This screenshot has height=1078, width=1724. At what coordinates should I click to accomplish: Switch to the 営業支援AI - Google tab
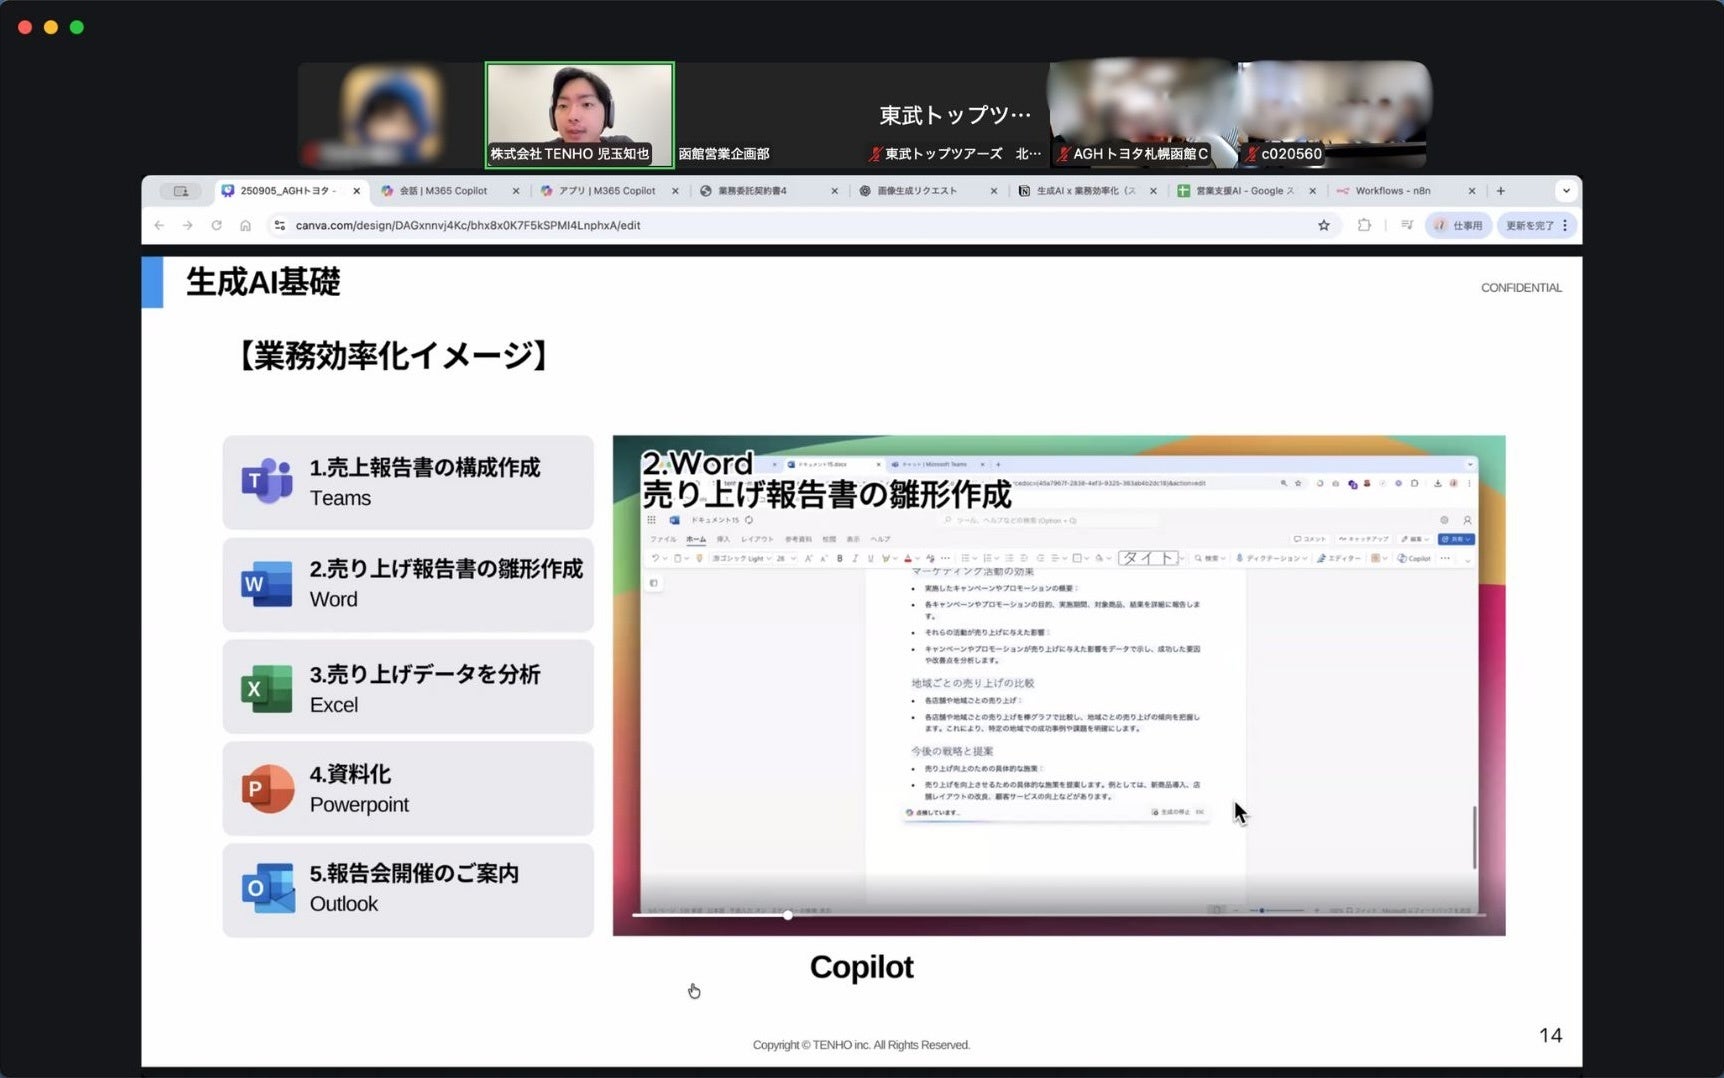coord(1244,191)
